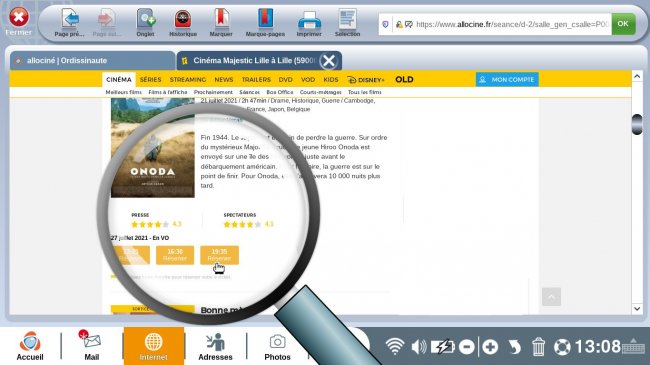This screenshot has height=365, width=650.
Task: Reserve the 19:35 showtime
Action: coord(219,255)
